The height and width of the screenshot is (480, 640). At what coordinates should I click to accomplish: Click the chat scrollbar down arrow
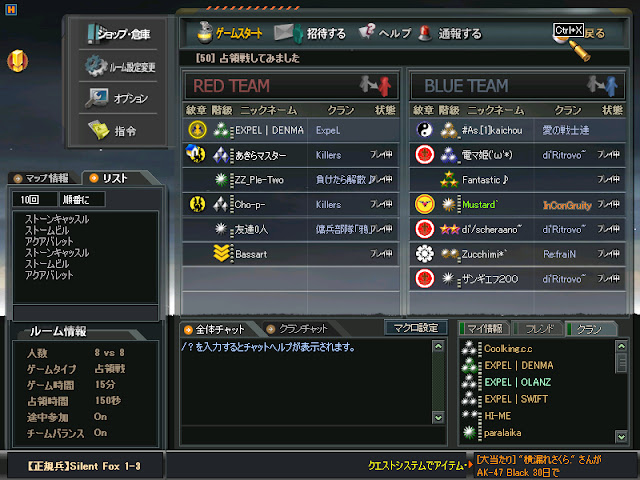(438, 418)
